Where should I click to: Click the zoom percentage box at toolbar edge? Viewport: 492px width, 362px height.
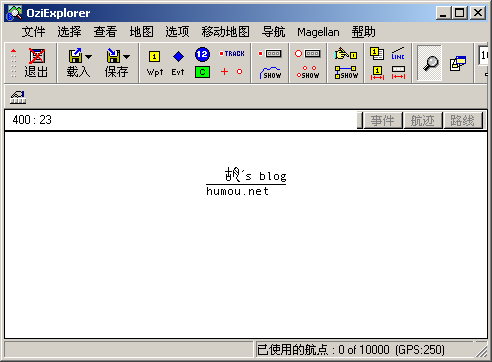(483, 55)
